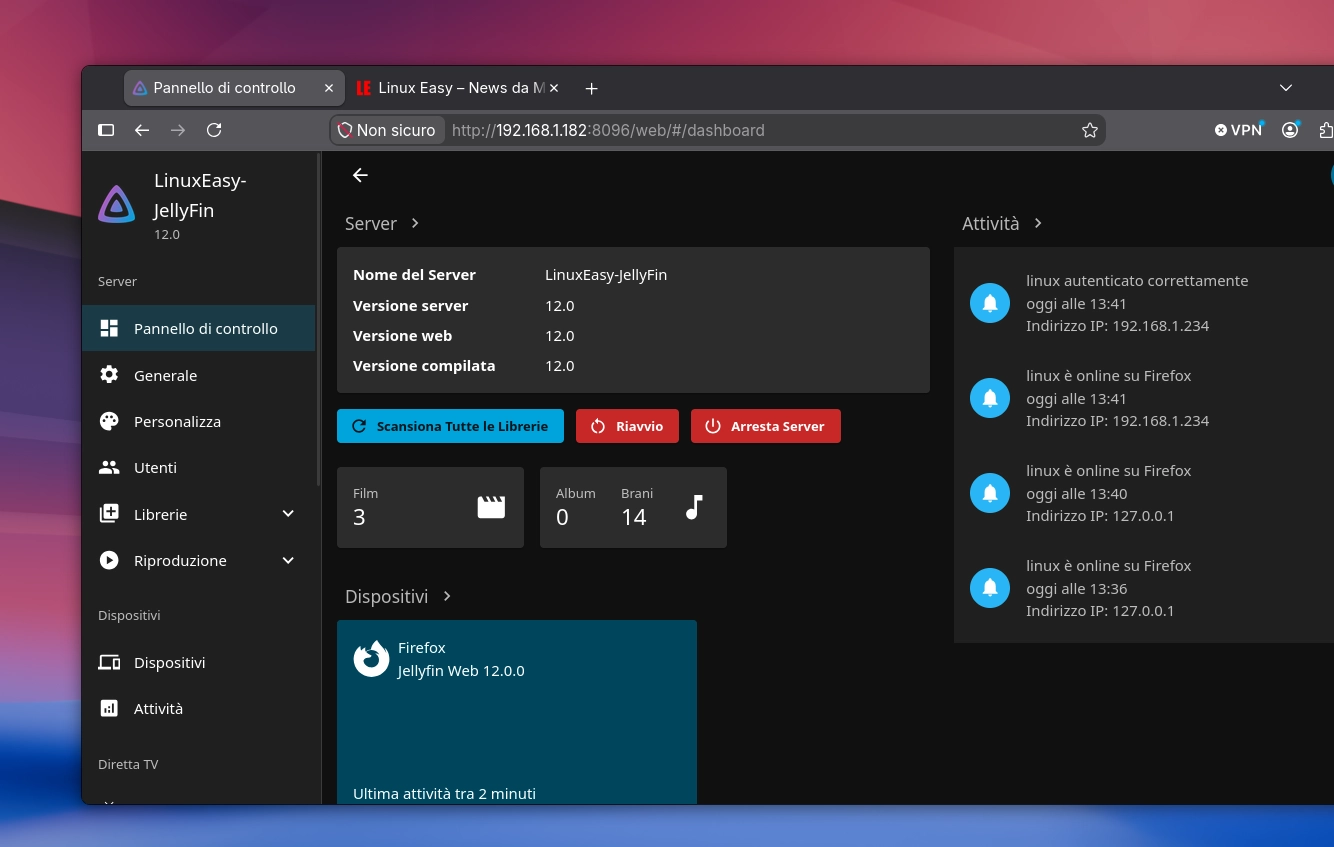The image size is (1334, 847).
Task: Click the browser forward arrow
Action: (178, 130)
